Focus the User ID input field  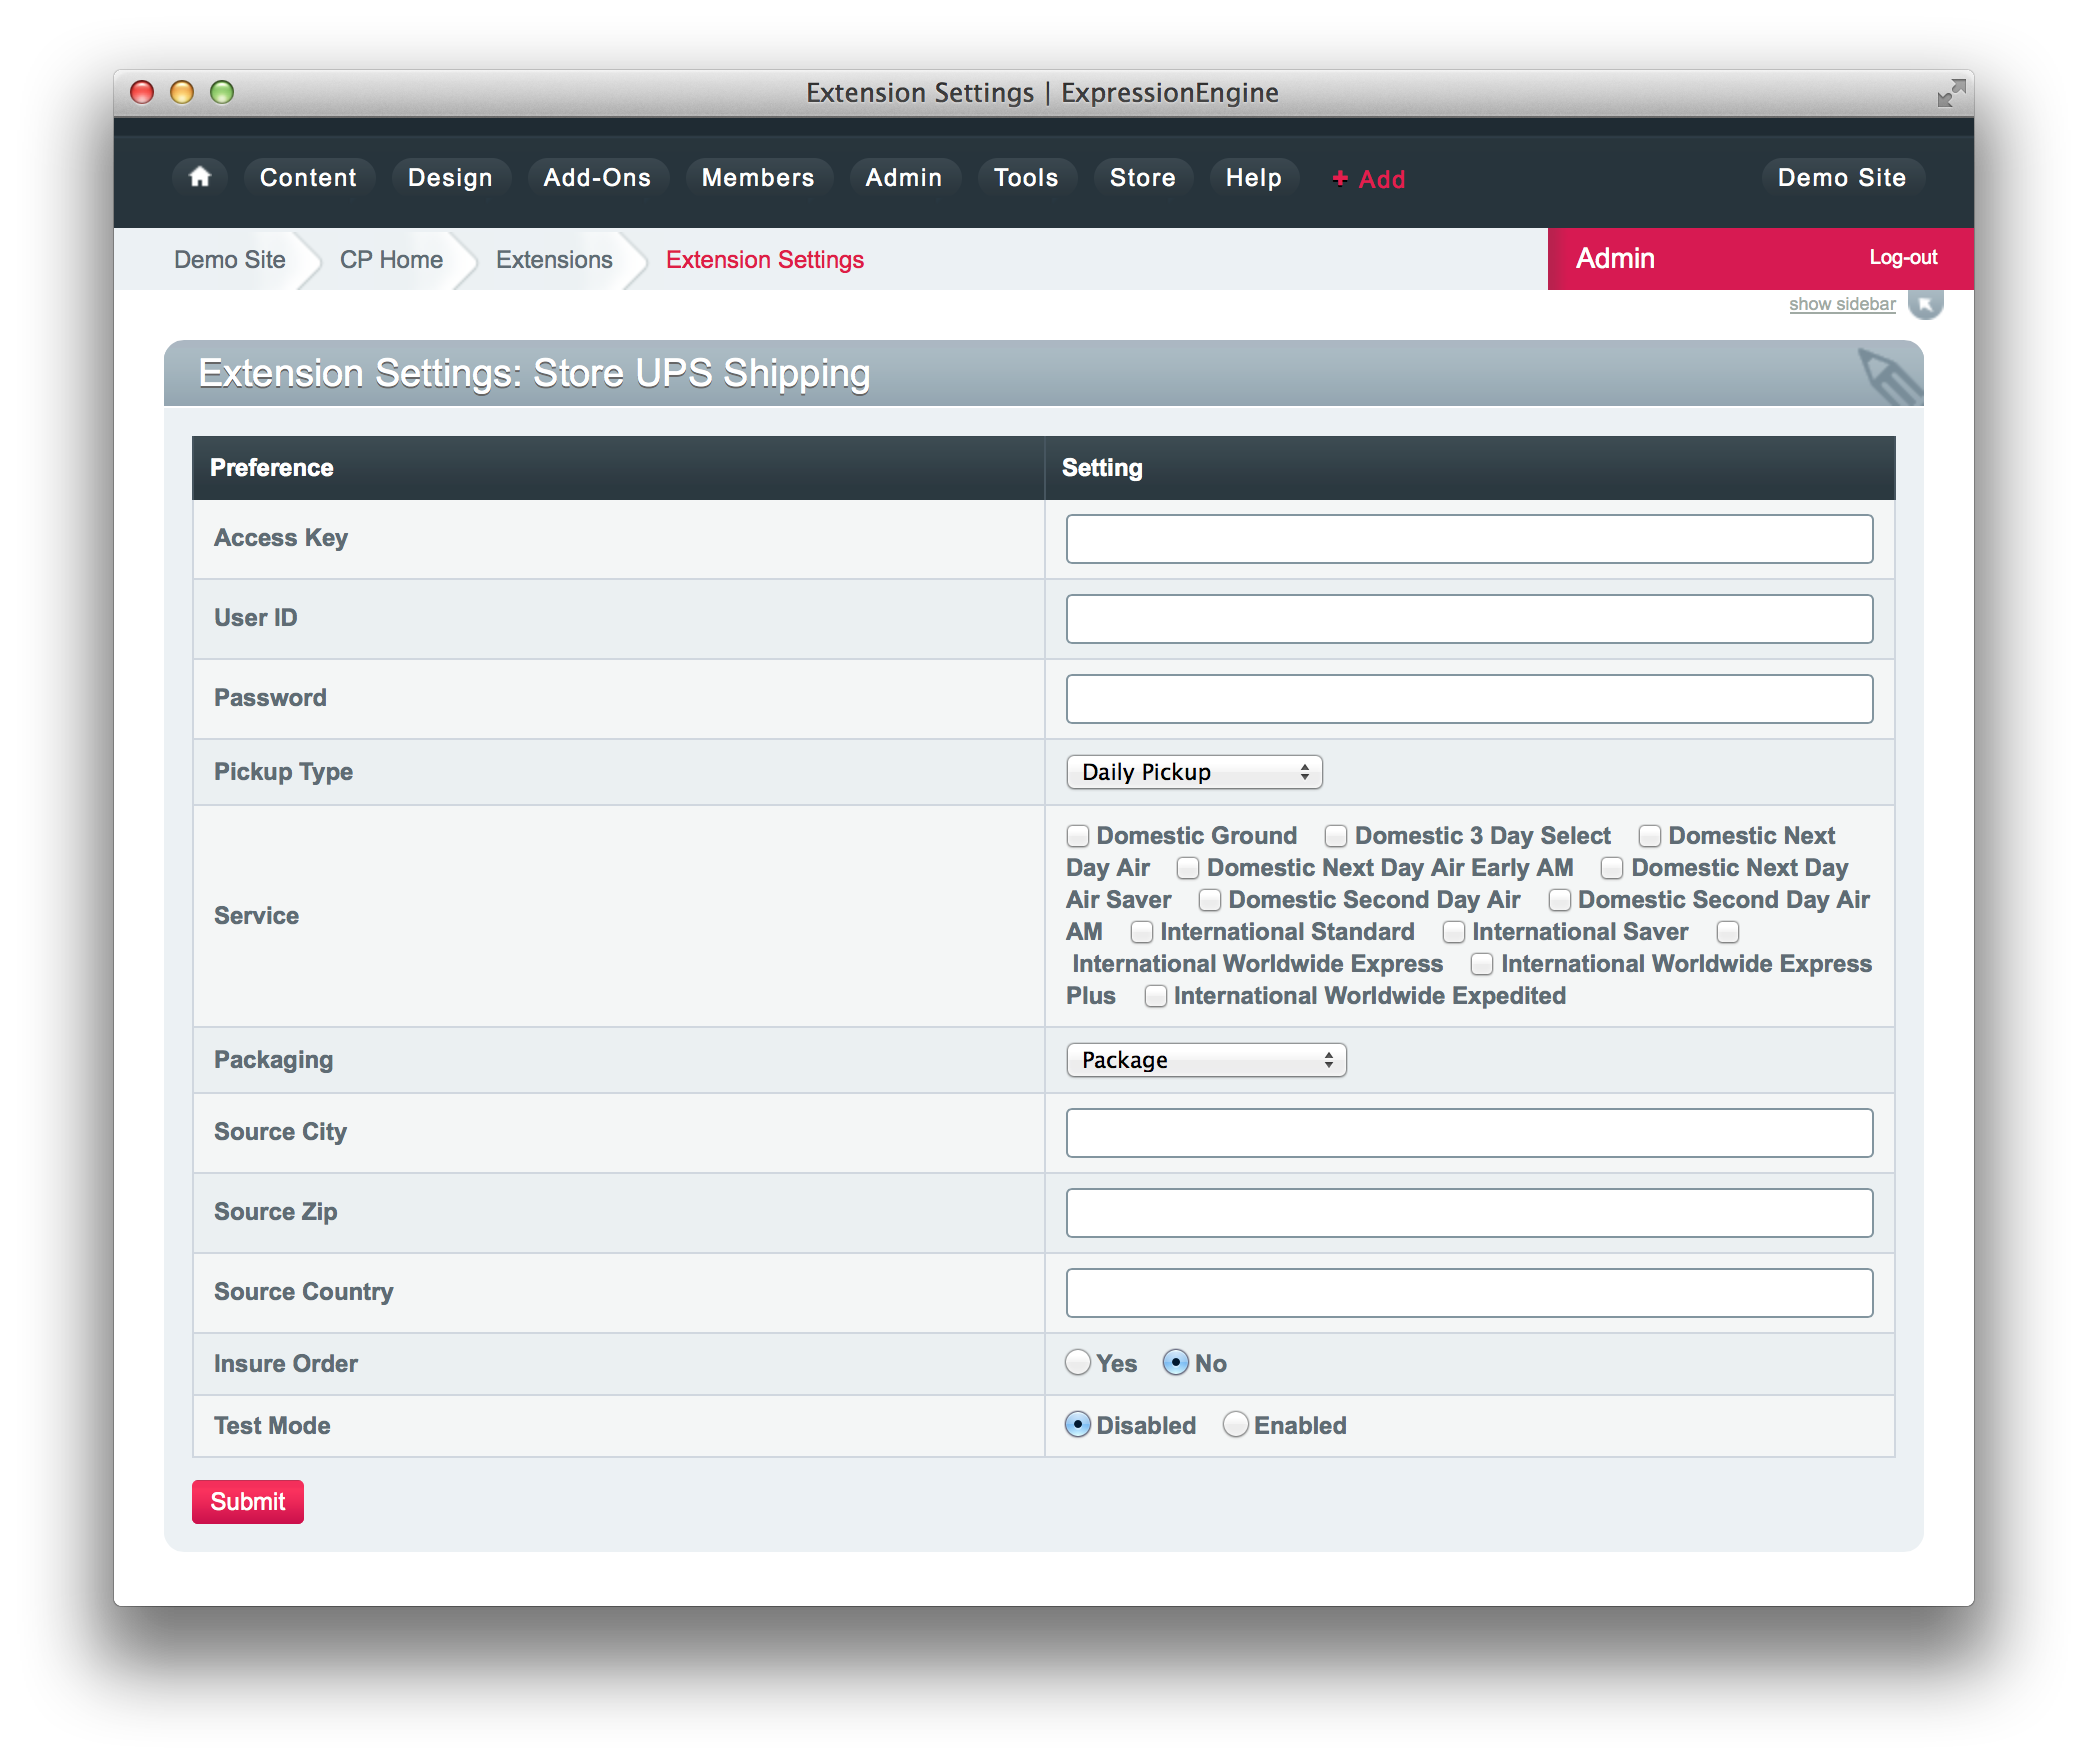click(1469, 619)
